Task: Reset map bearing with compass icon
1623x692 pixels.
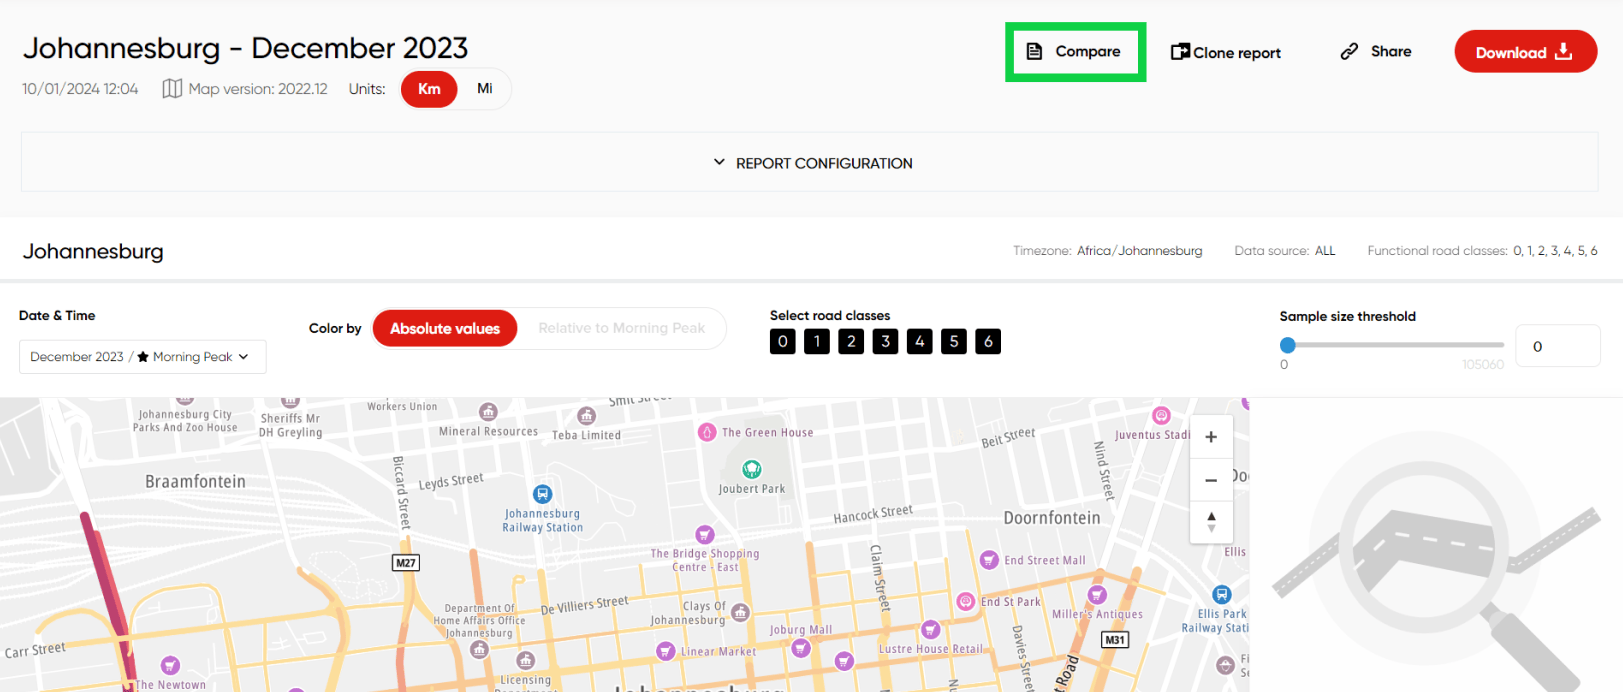Action: pyautogui.click(x=1210, y=522)
